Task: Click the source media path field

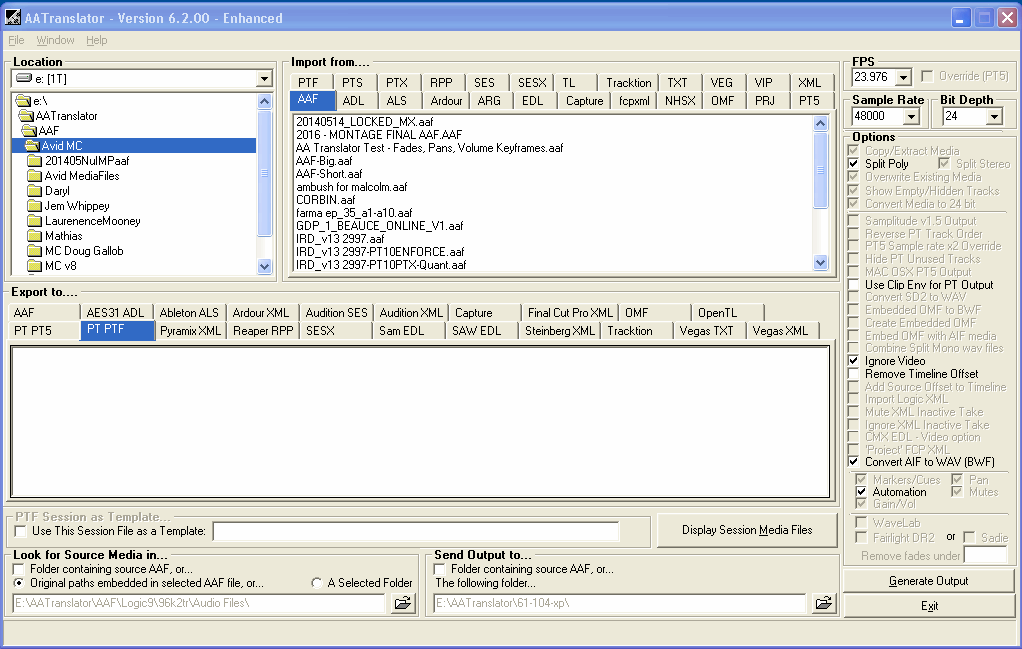Action: click(x=199, y=603)
